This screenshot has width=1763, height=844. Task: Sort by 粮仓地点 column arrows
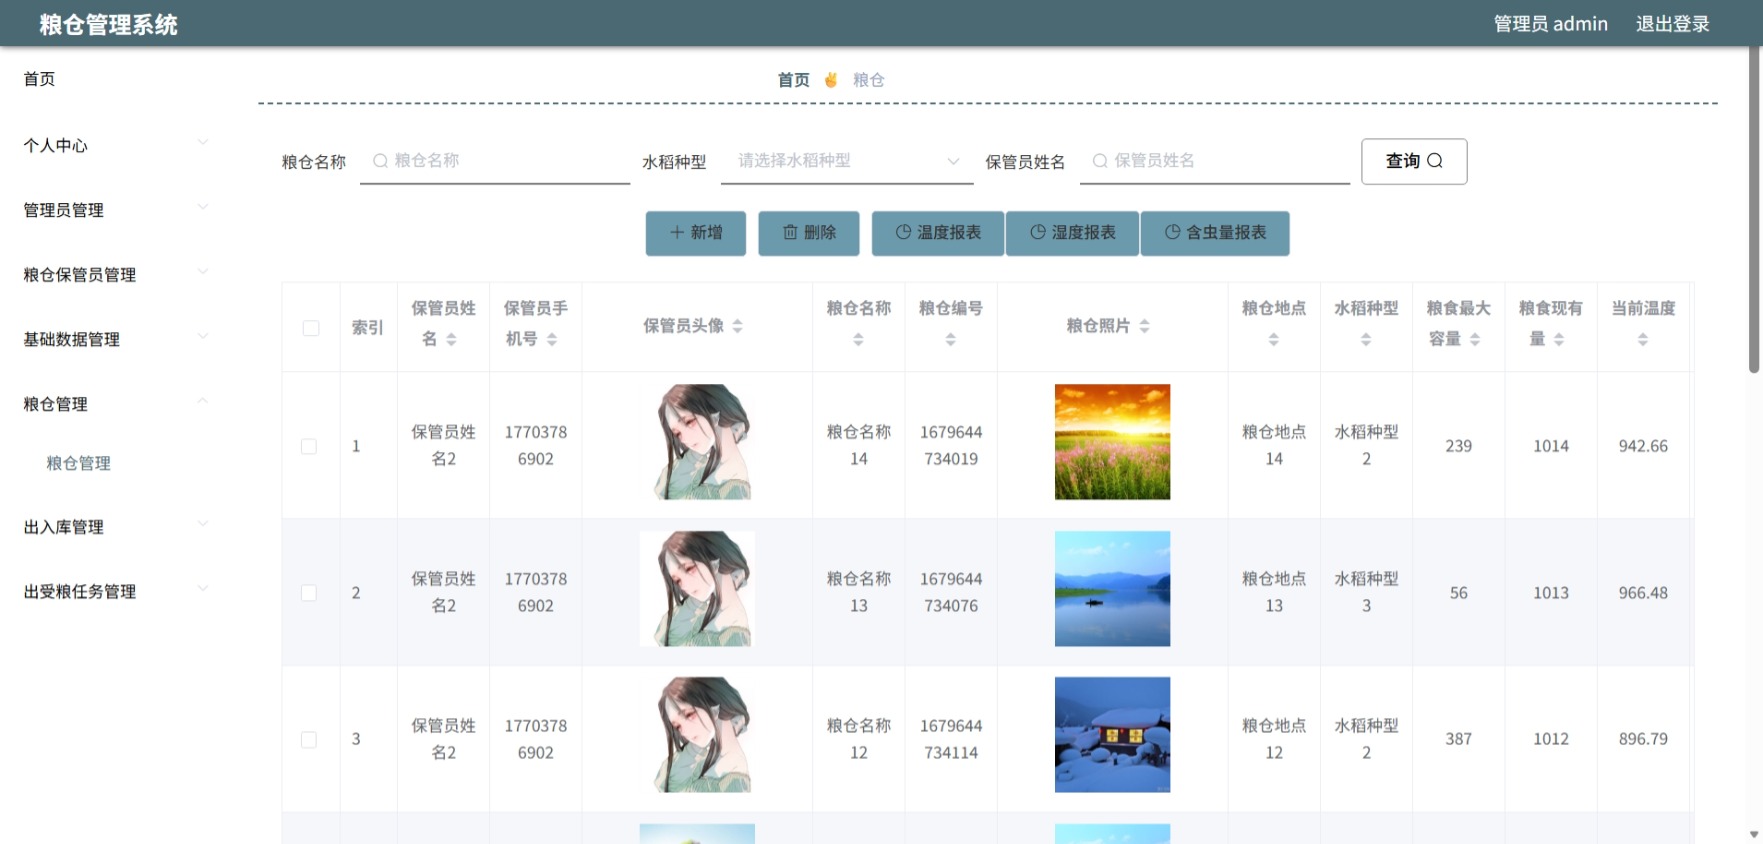pos(1274,340)
